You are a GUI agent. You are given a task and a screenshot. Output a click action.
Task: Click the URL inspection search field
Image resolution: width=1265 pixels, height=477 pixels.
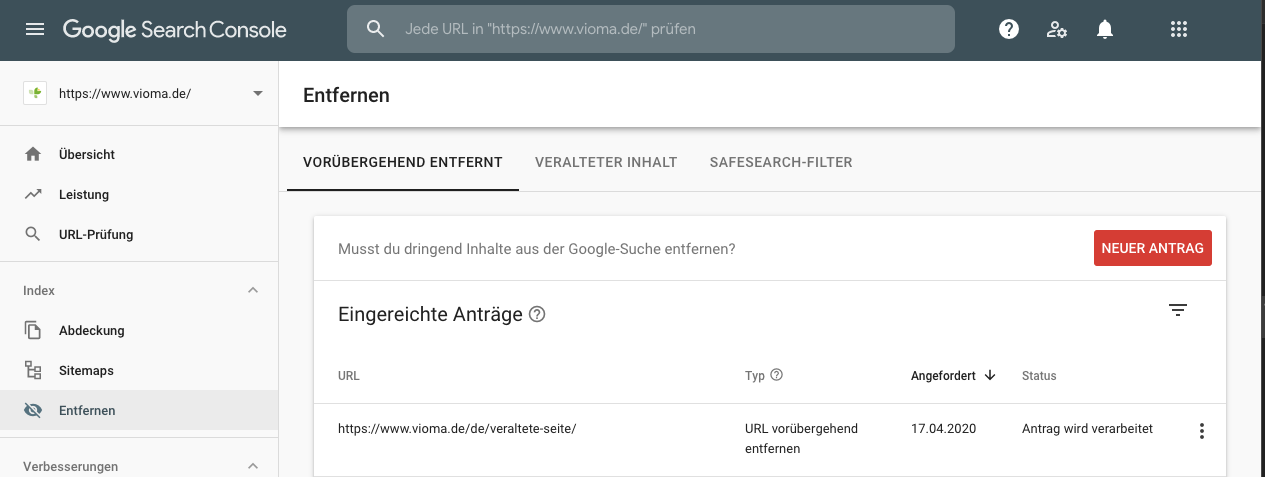651,30
